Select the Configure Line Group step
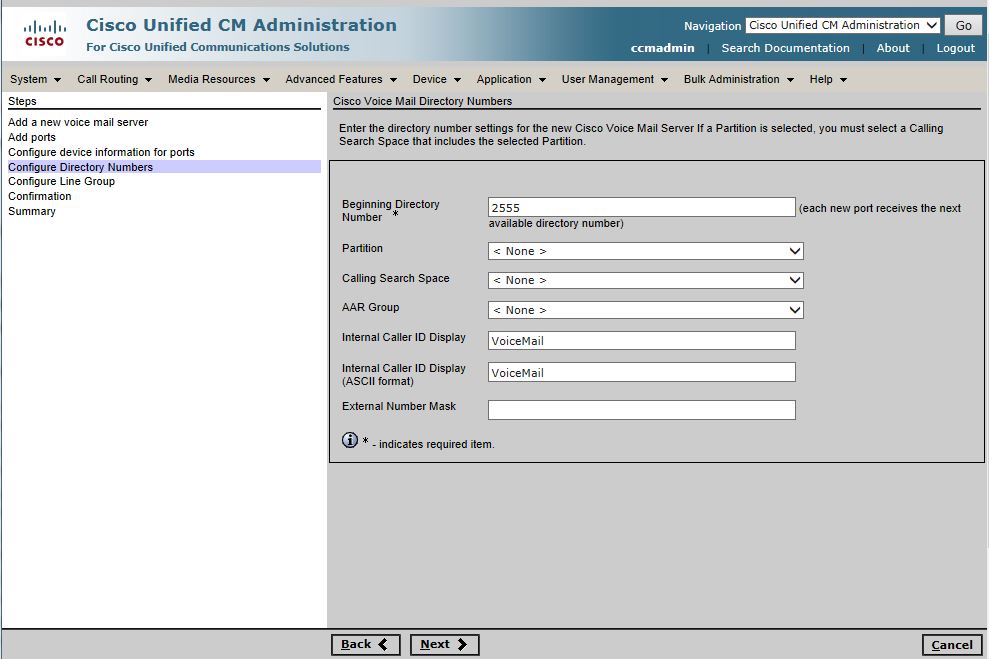 pos(61,182)
